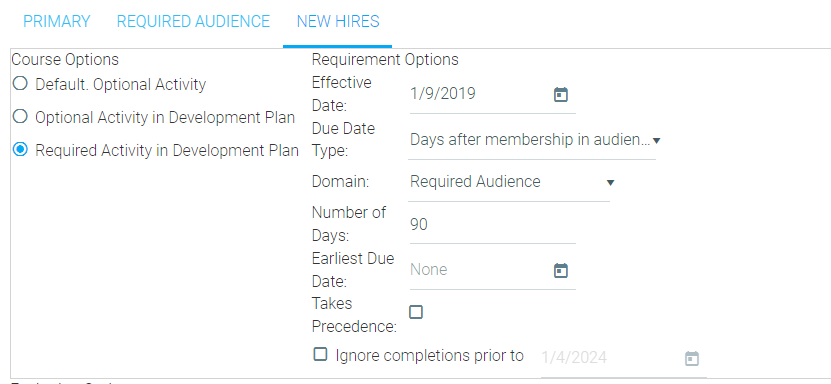
Task: Switch to the NEW HIRES tab
Action: [x=338, y=22]
